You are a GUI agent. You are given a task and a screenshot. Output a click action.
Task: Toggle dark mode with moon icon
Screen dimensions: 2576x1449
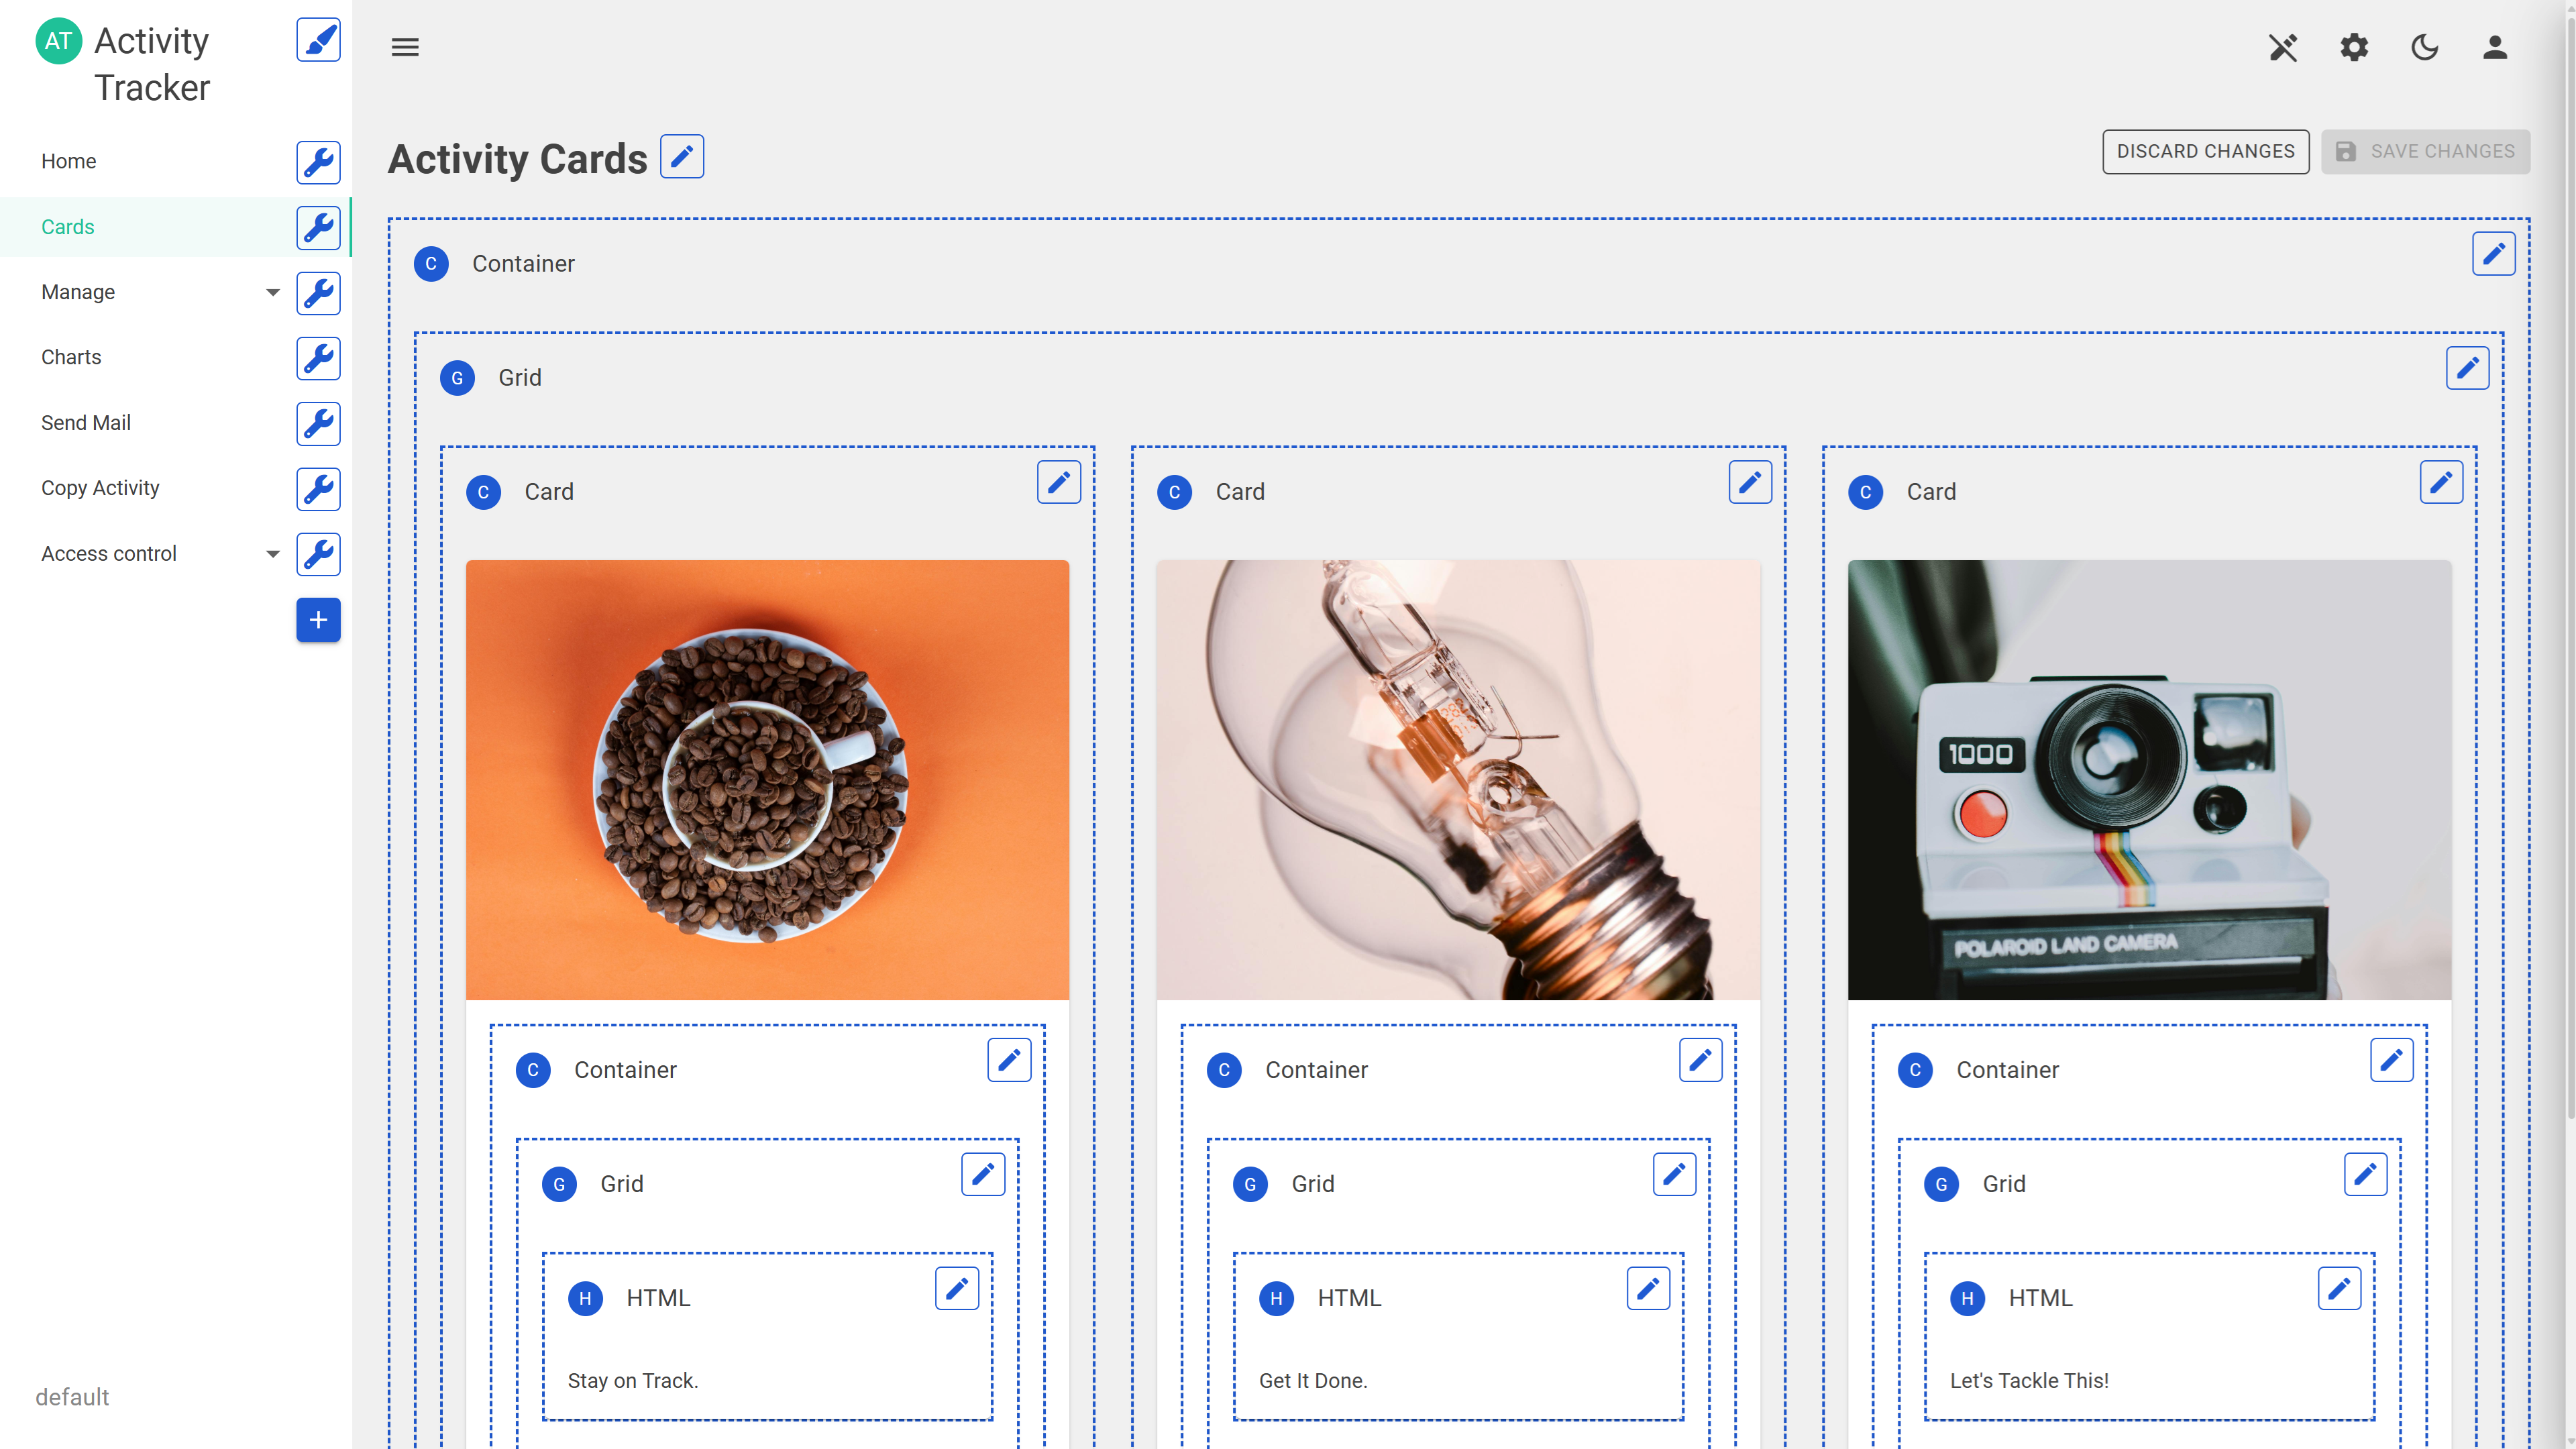click(x=2424, y=47)
